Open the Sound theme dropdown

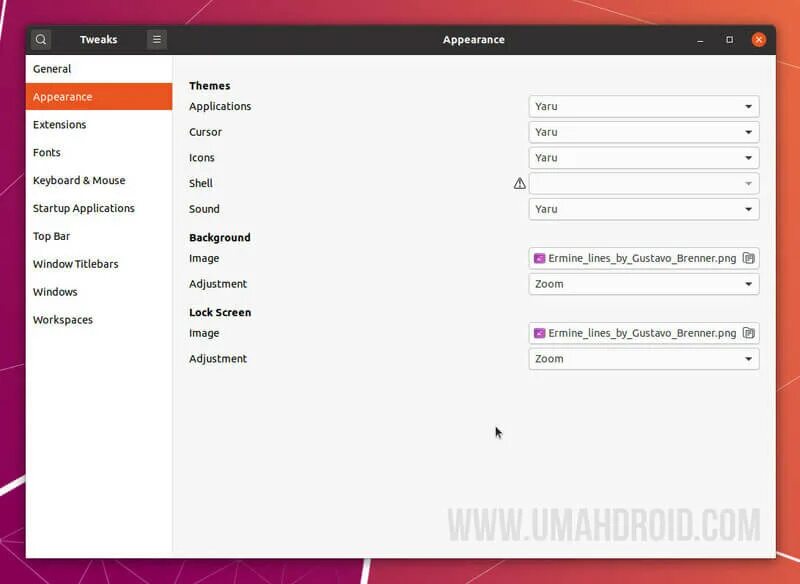[x=644, y=209]
